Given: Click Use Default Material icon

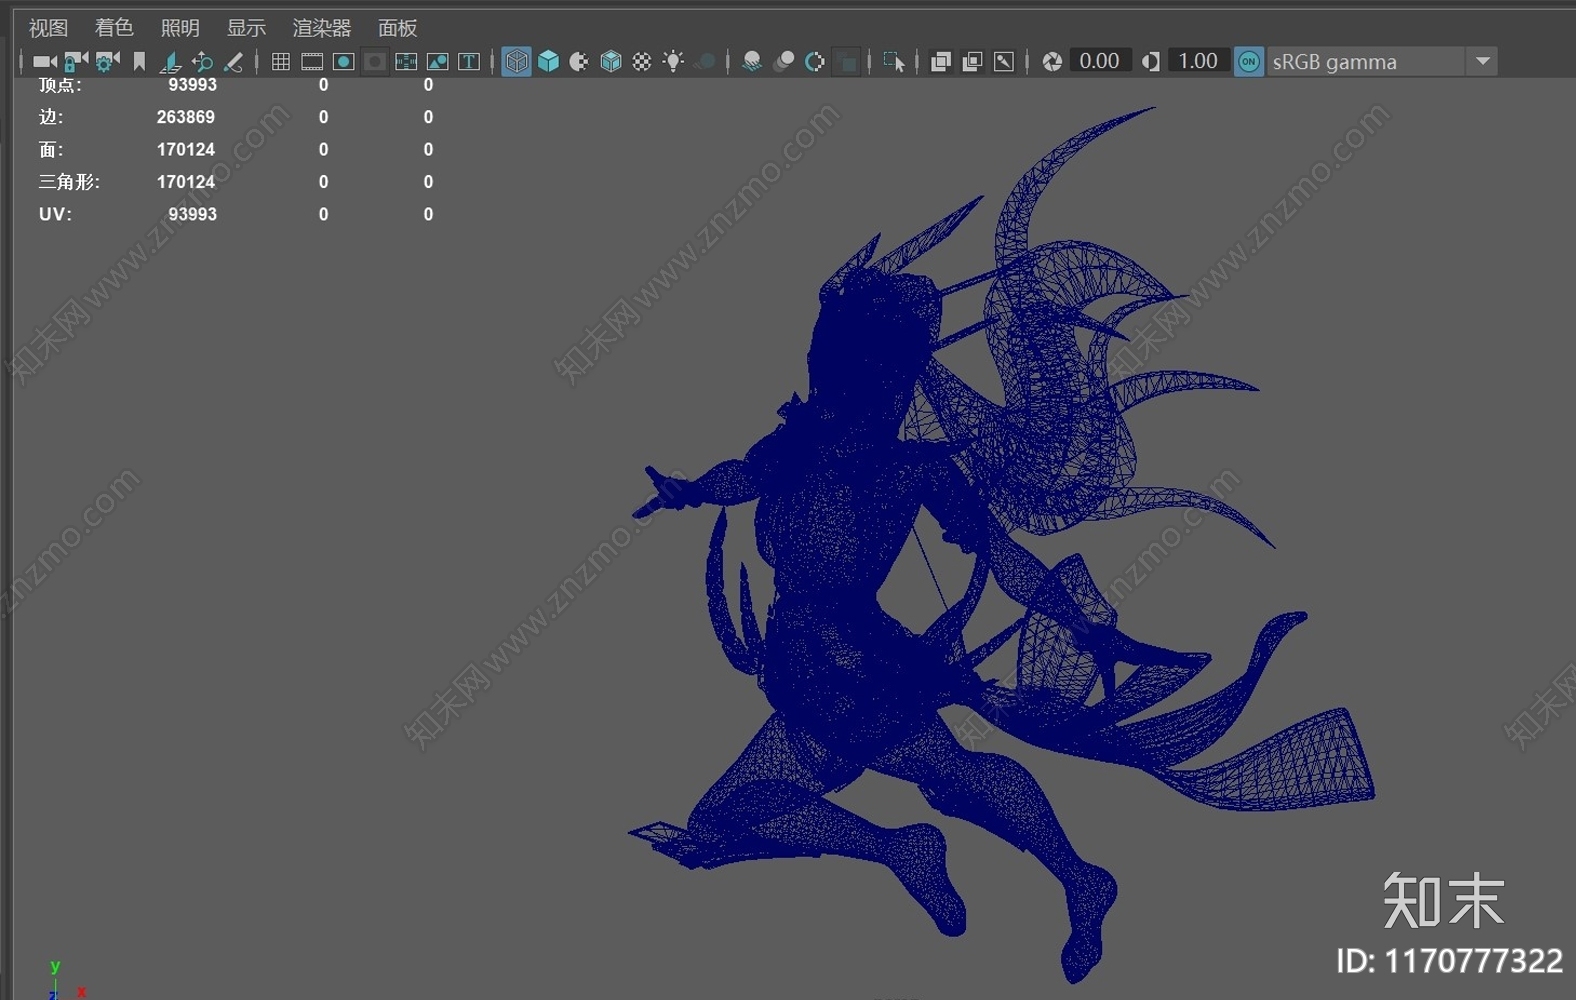Looking at the screenshot, I should (x=579, y=62).
